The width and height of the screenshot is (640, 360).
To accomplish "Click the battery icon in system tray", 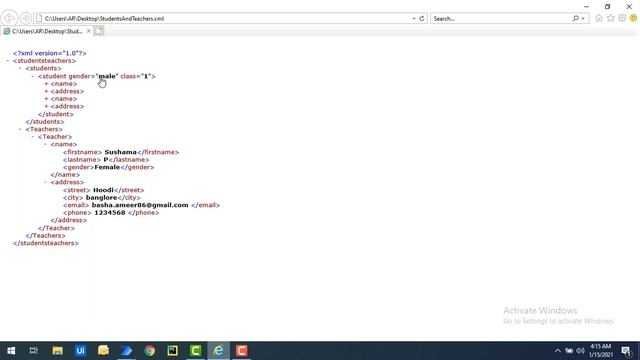I will click(569, 351).
